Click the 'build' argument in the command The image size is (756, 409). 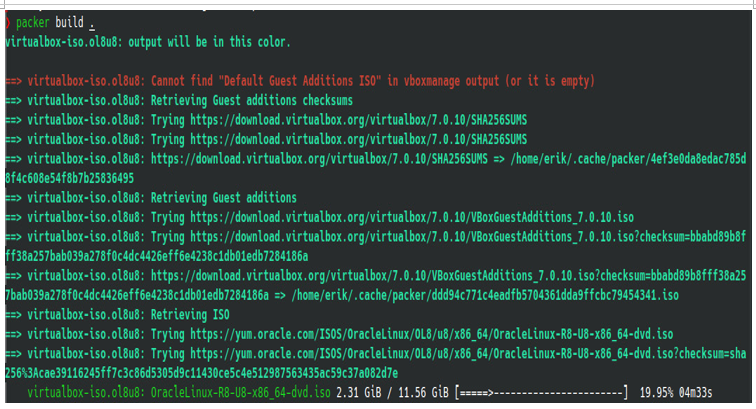coord(69,22)
